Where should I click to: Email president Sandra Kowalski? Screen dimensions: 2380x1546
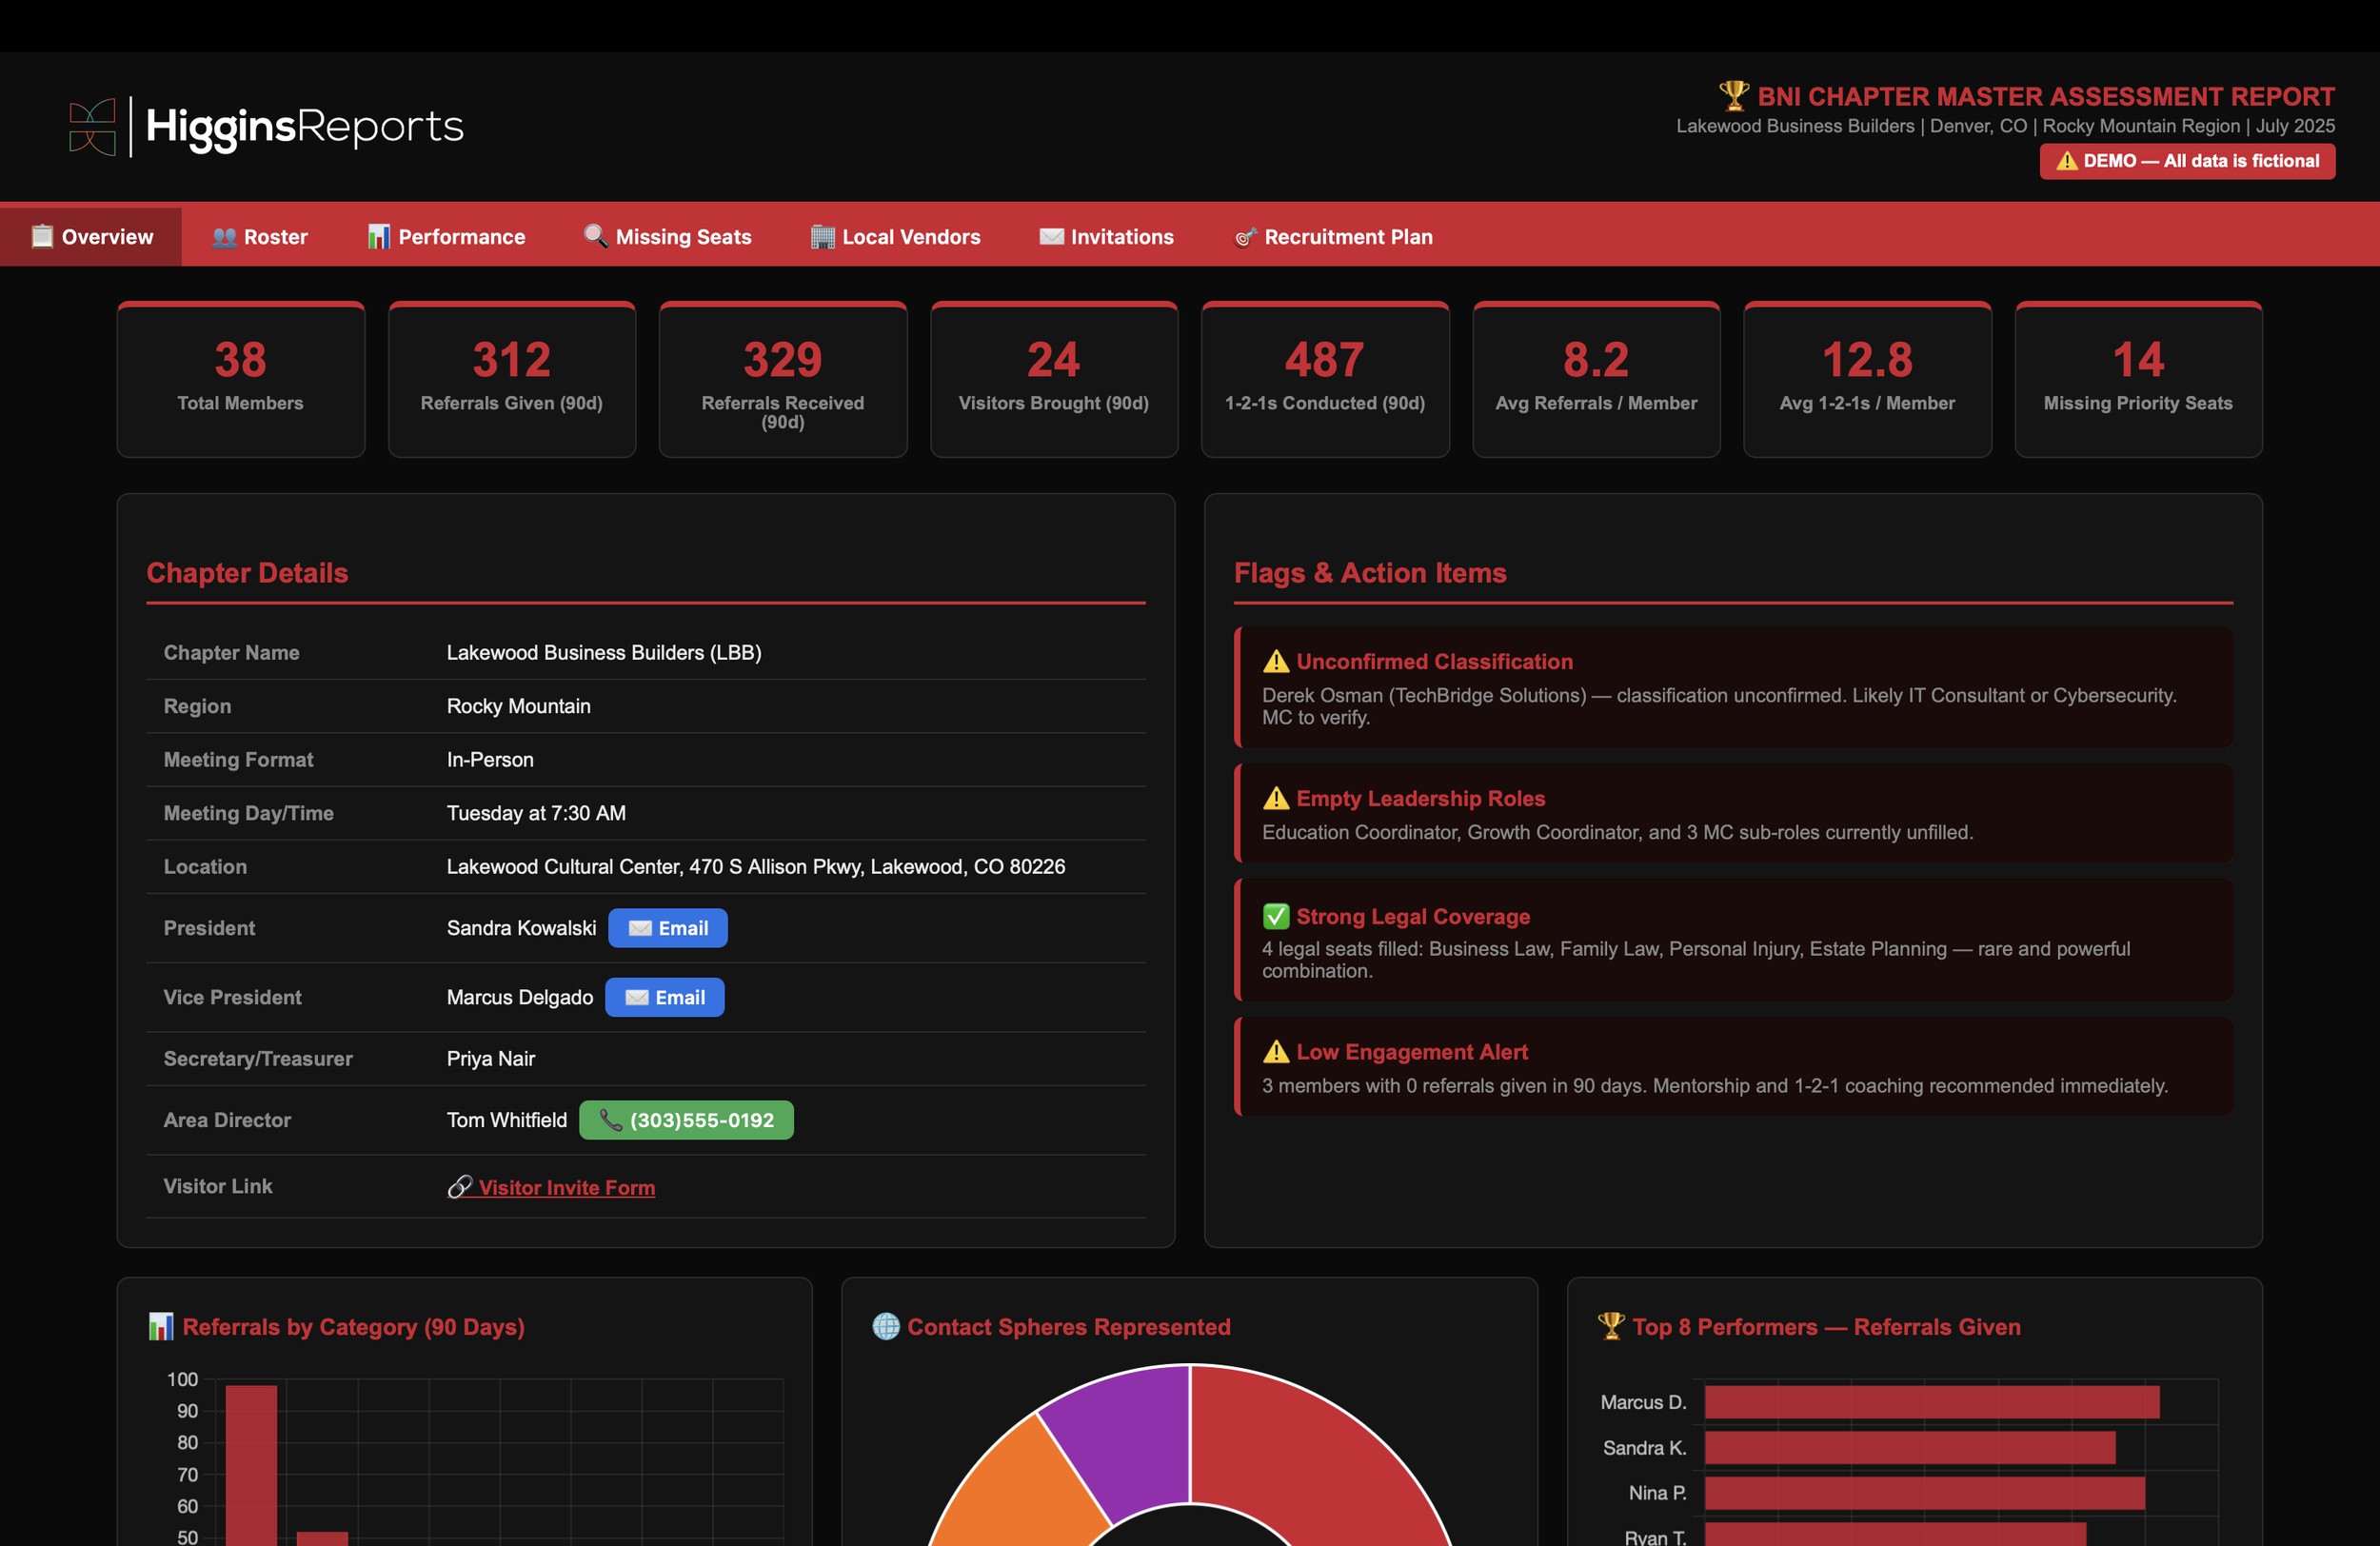[x=667, y=928]
